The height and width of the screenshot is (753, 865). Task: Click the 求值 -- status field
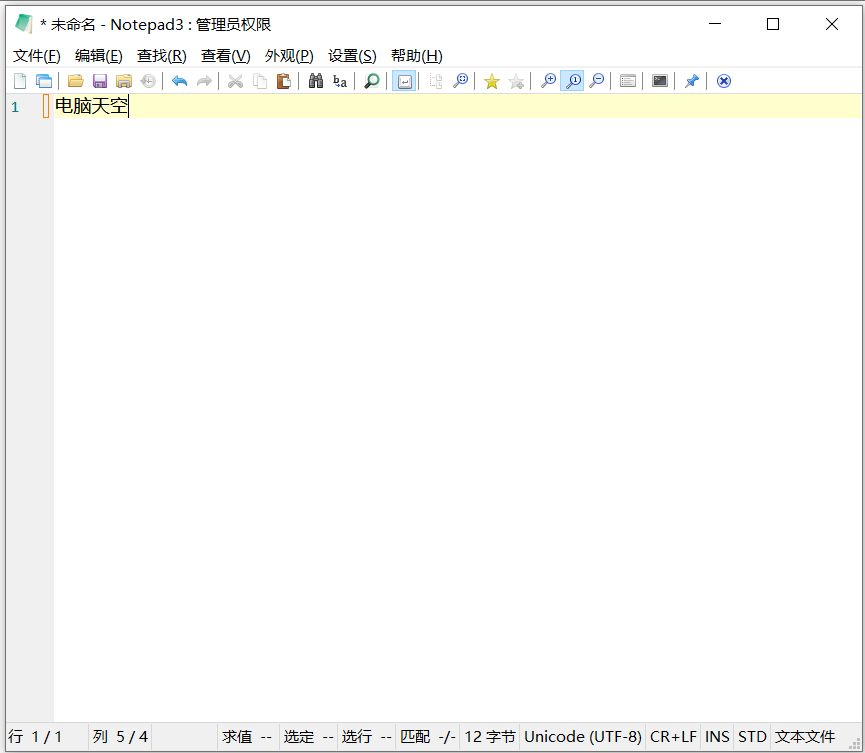click(x=247, y=736)
